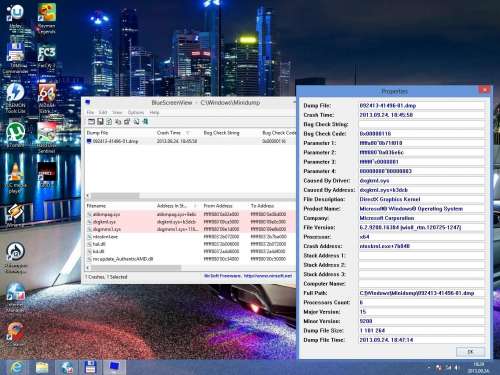
Task: Click the Full Path field in Properties
Action: 421,293
